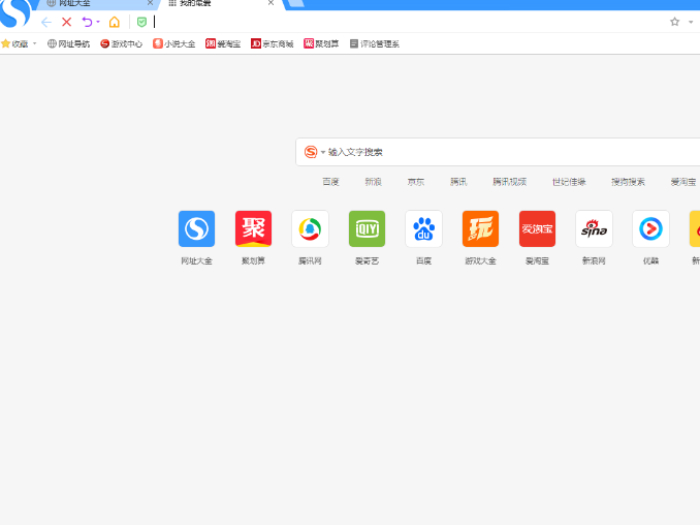Click the 腾讯视频 quick link
This screenshot has width=700, height=525.
tap(509, 182)
